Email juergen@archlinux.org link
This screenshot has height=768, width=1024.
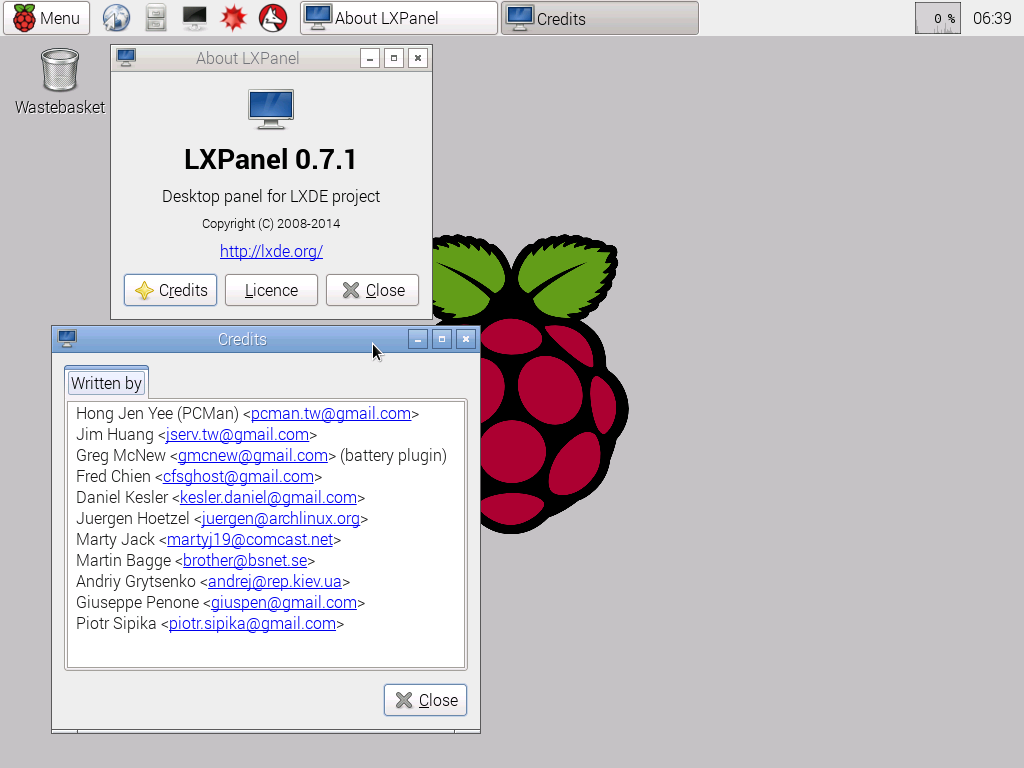tap(281, 518)
